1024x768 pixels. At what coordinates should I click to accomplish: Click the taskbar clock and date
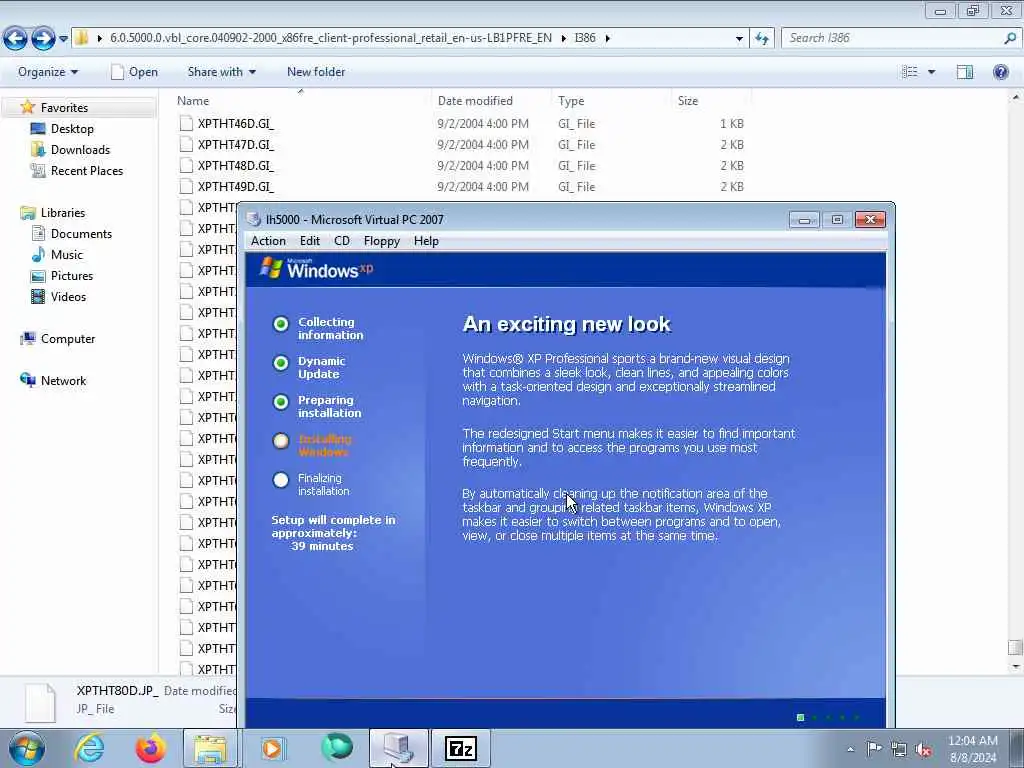click(x=972, y=749)
